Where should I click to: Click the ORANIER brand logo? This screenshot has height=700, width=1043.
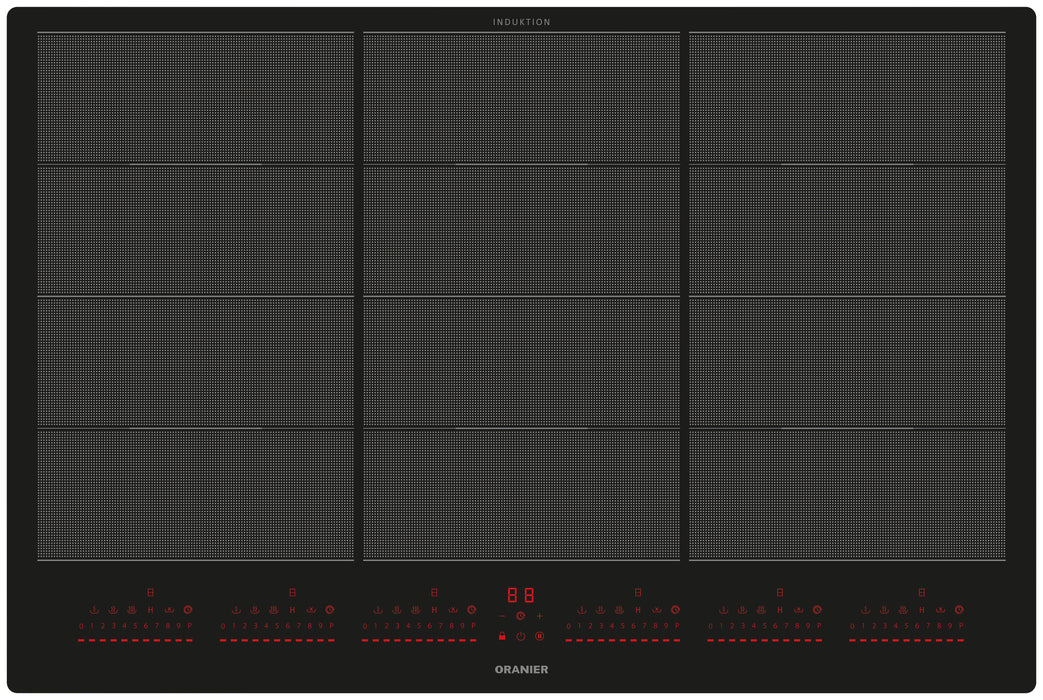pos(521,669)
